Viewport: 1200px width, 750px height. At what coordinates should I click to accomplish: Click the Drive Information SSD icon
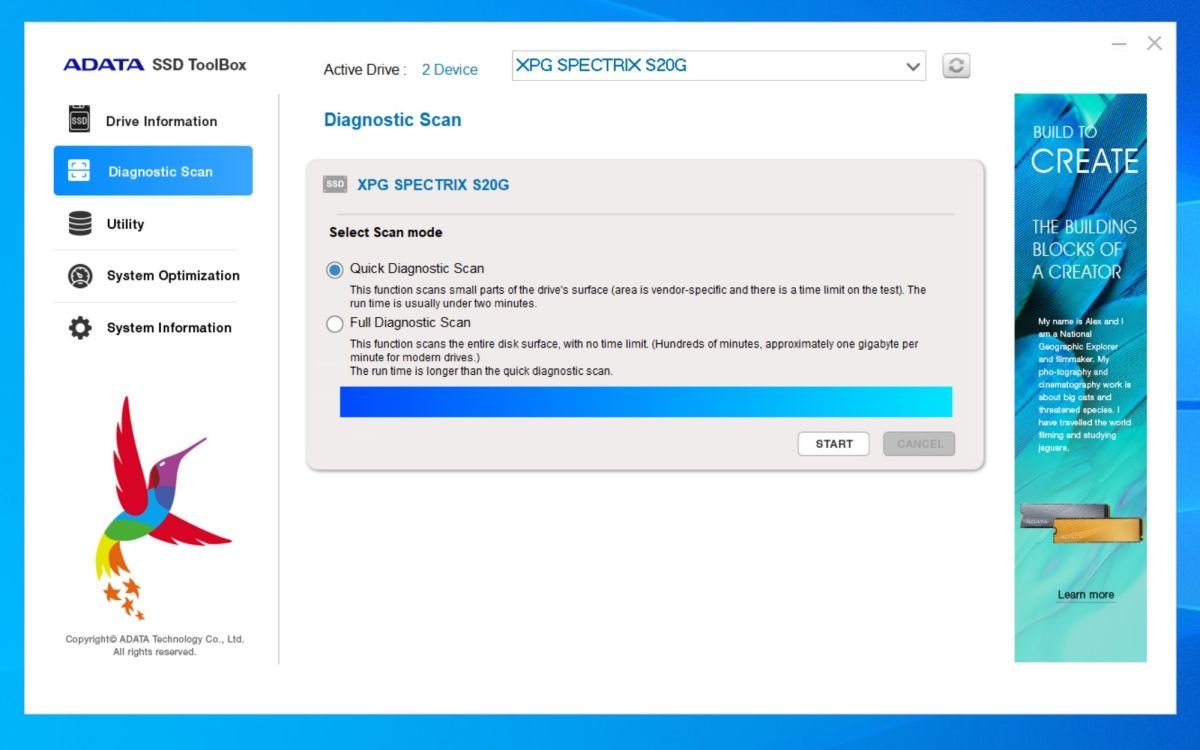[x=79, y=120]
